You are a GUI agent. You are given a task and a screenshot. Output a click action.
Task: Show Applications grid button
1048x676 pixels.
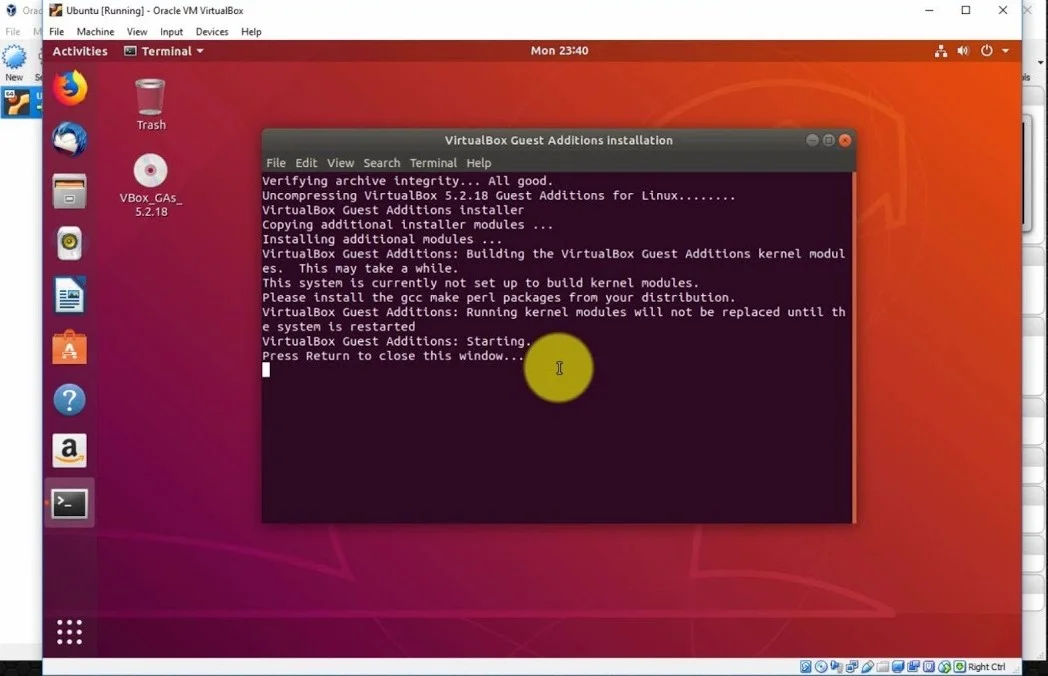[x=70, y=632]
